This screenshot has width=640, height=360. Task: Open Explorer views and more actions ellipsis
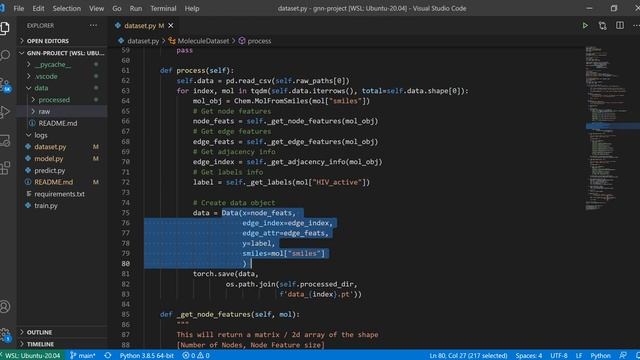coord(93,25)
